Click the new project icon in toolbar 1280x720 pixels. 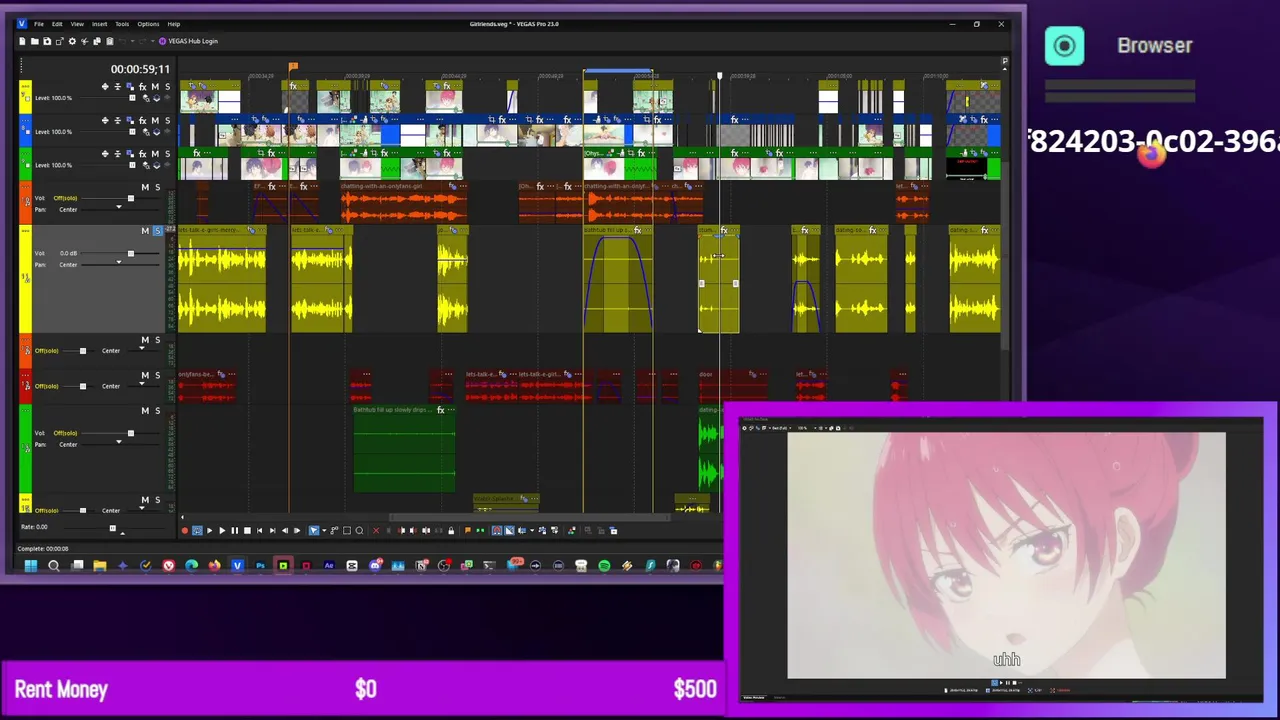(22, 41)
